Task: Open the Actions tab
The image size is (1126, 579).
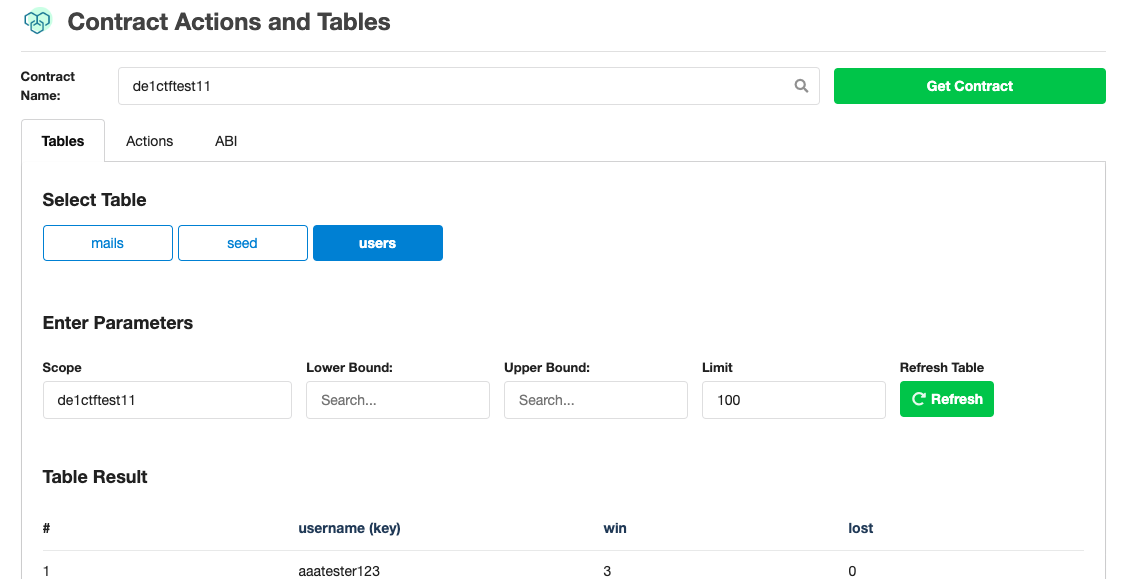Action: (x=150, y=141)
